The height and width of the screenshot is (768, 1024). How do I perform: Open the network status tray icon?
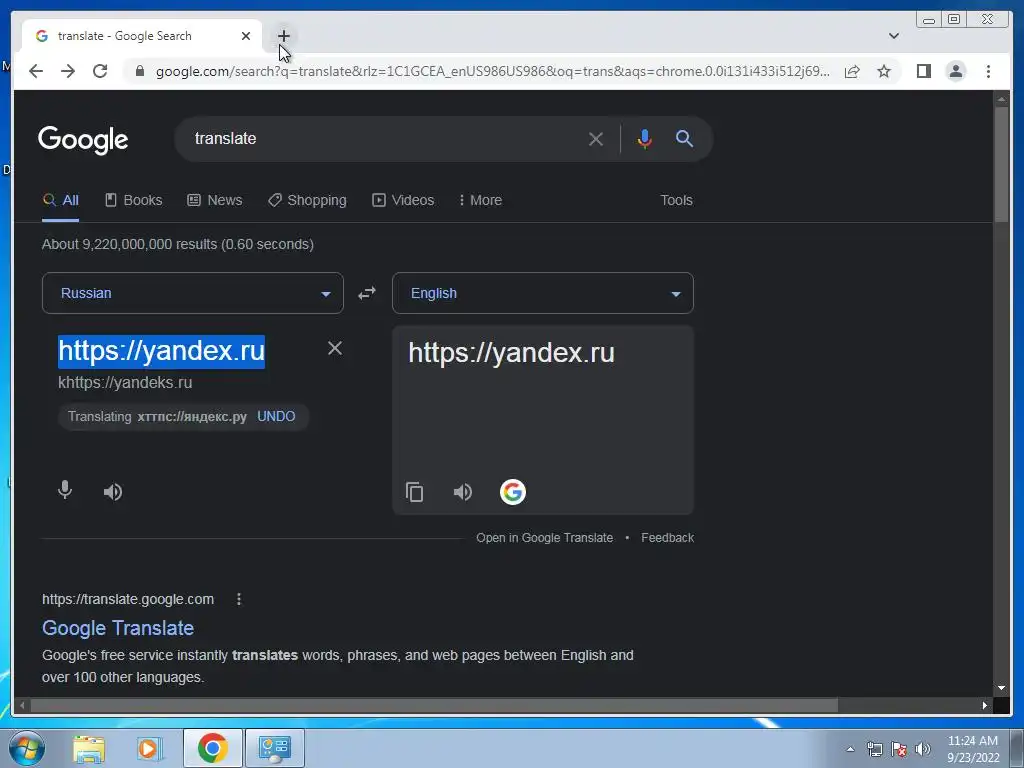(x=874, y=749)
